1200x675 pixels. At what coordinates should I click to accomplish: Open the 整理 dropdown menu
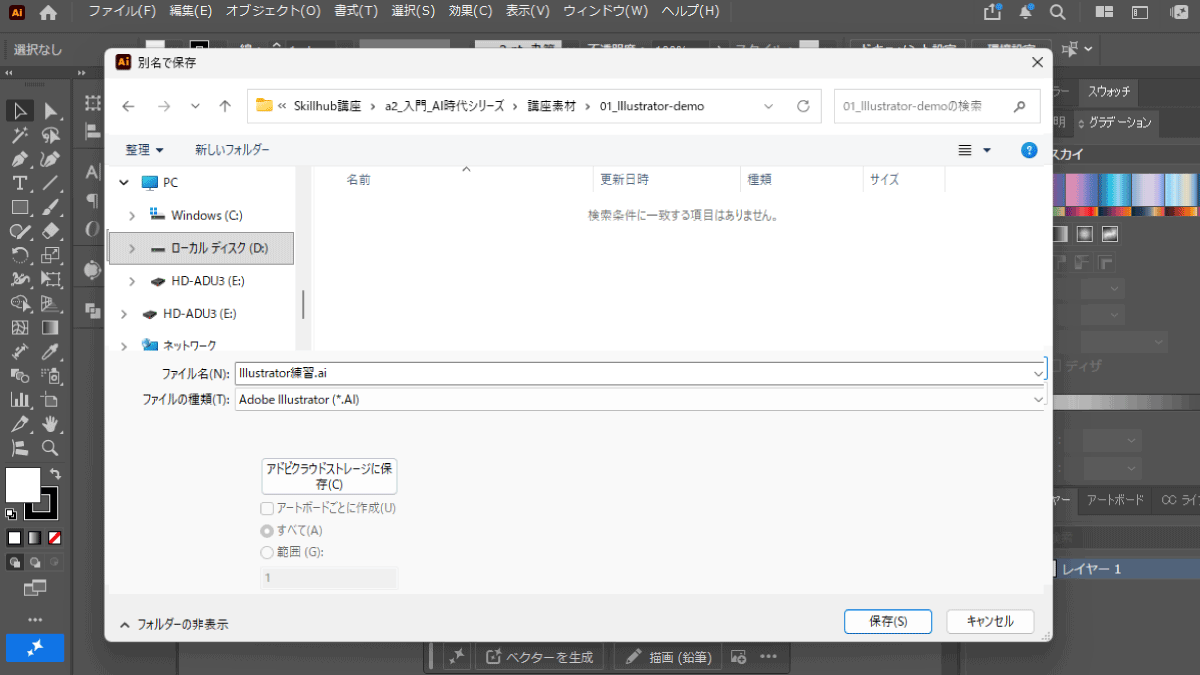click(144, 150)
